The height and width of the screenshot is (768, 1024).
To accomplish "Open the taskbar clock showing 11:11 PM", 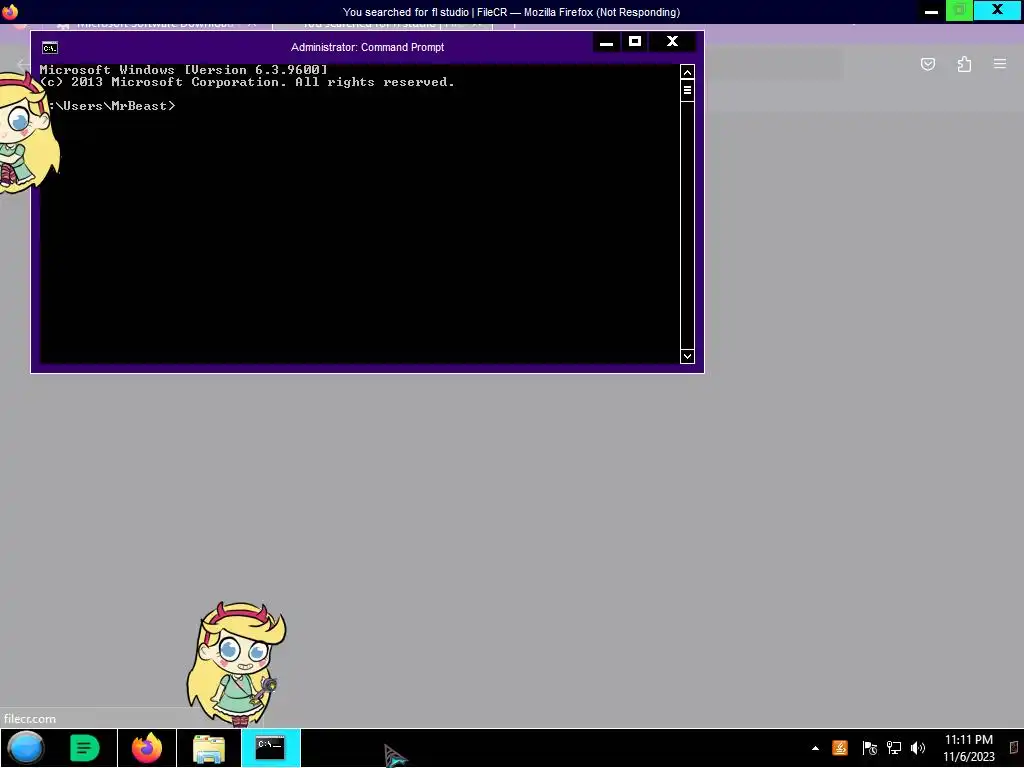I will 968,748.
